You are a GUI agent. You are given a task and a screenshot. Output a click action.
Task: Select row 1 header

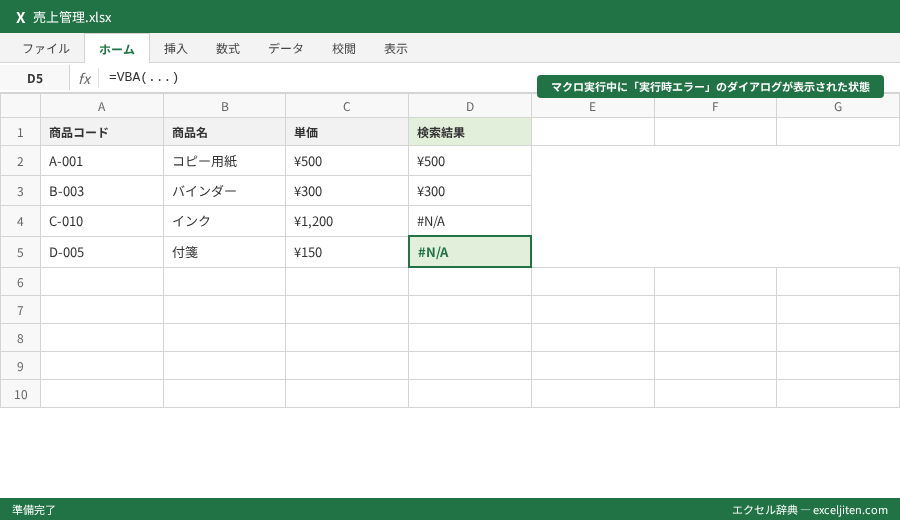click(x=20, y=132)
